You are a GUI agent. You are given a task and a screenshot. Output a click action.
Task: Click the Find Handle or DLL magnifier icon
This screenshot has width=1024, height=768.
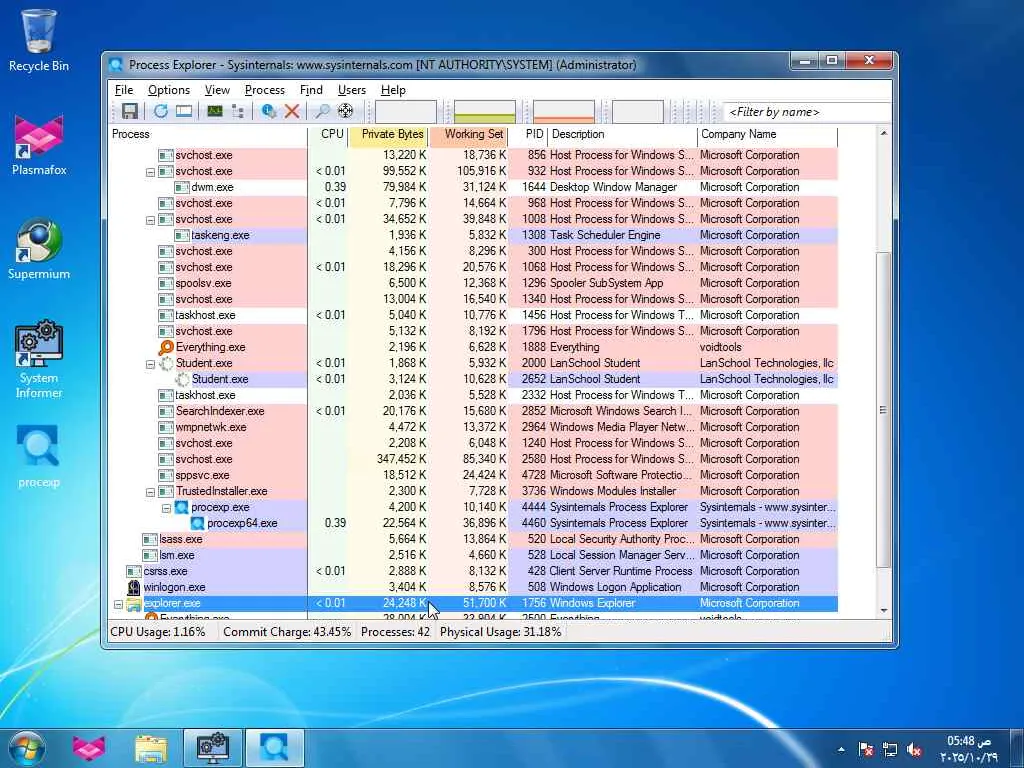coord(322,111)
